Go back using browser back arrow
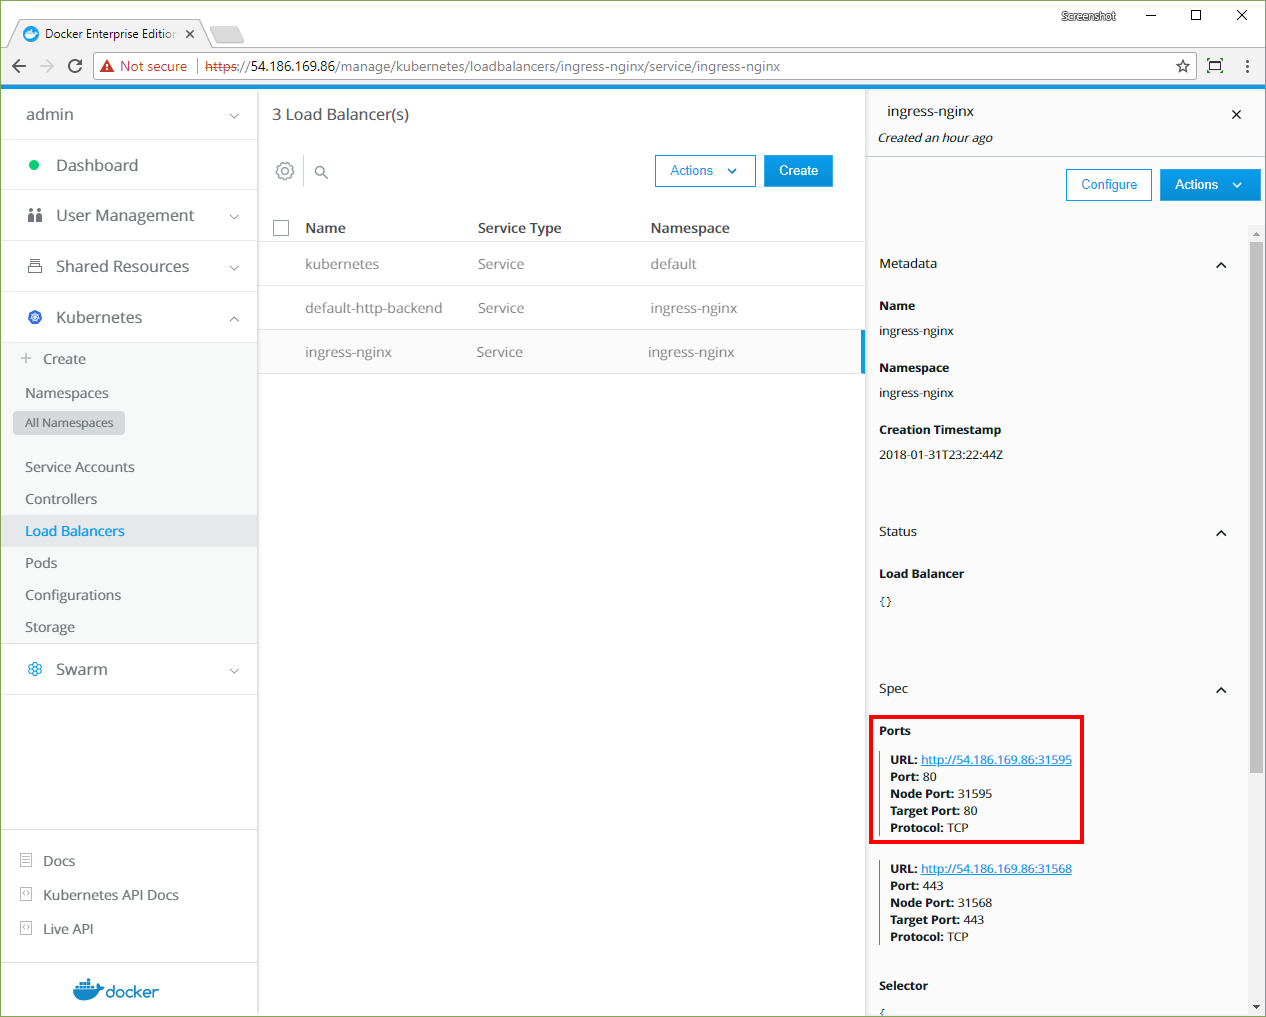 pos(19,66)
